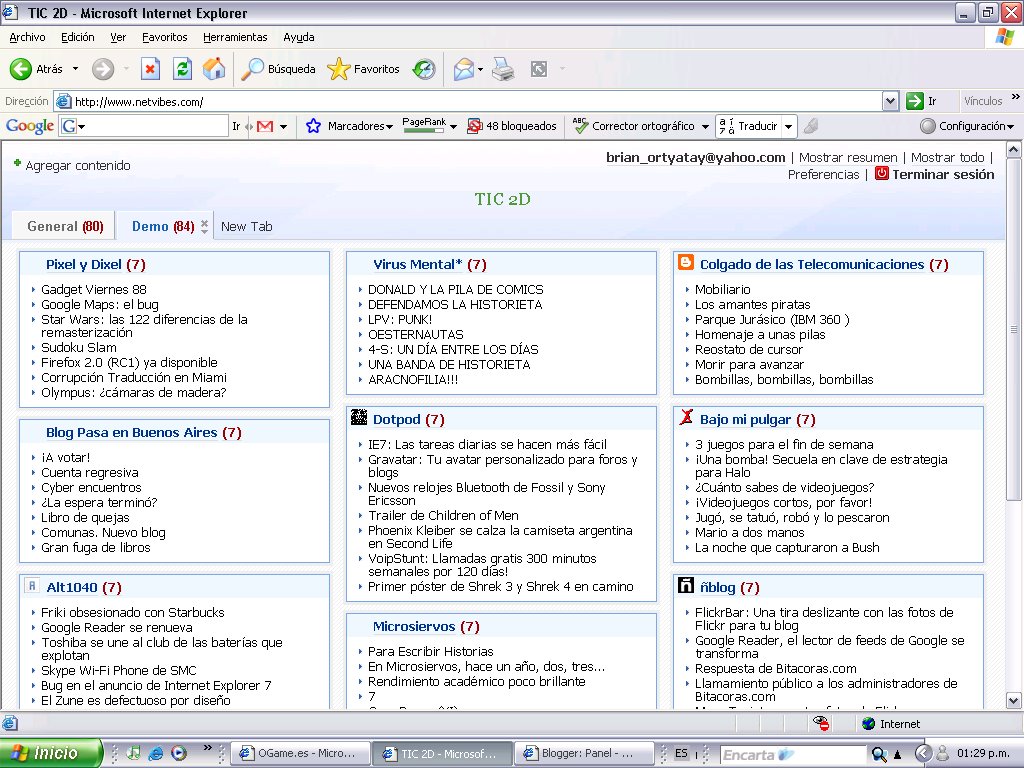Open the Home page icon in toolbar
The width and height of the screenshot is (1024, 768).
(214, 69)
